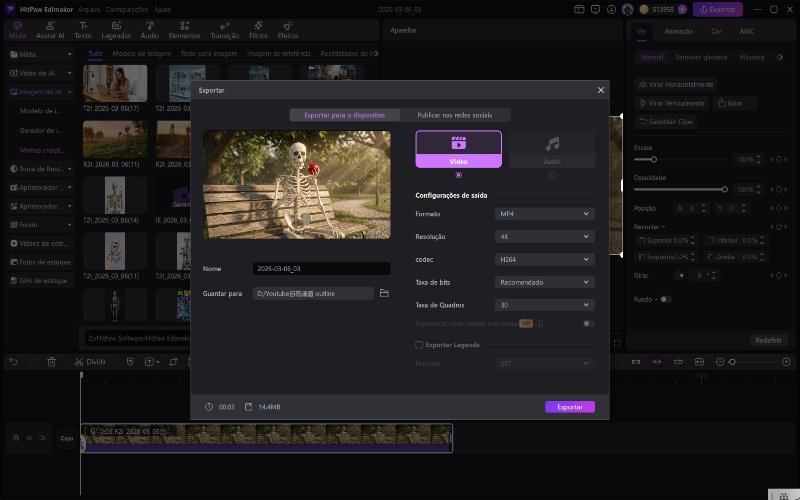Open the Texto tool in the top toolbar
Viewport: 800px width, 500px height.
[83, 29]
